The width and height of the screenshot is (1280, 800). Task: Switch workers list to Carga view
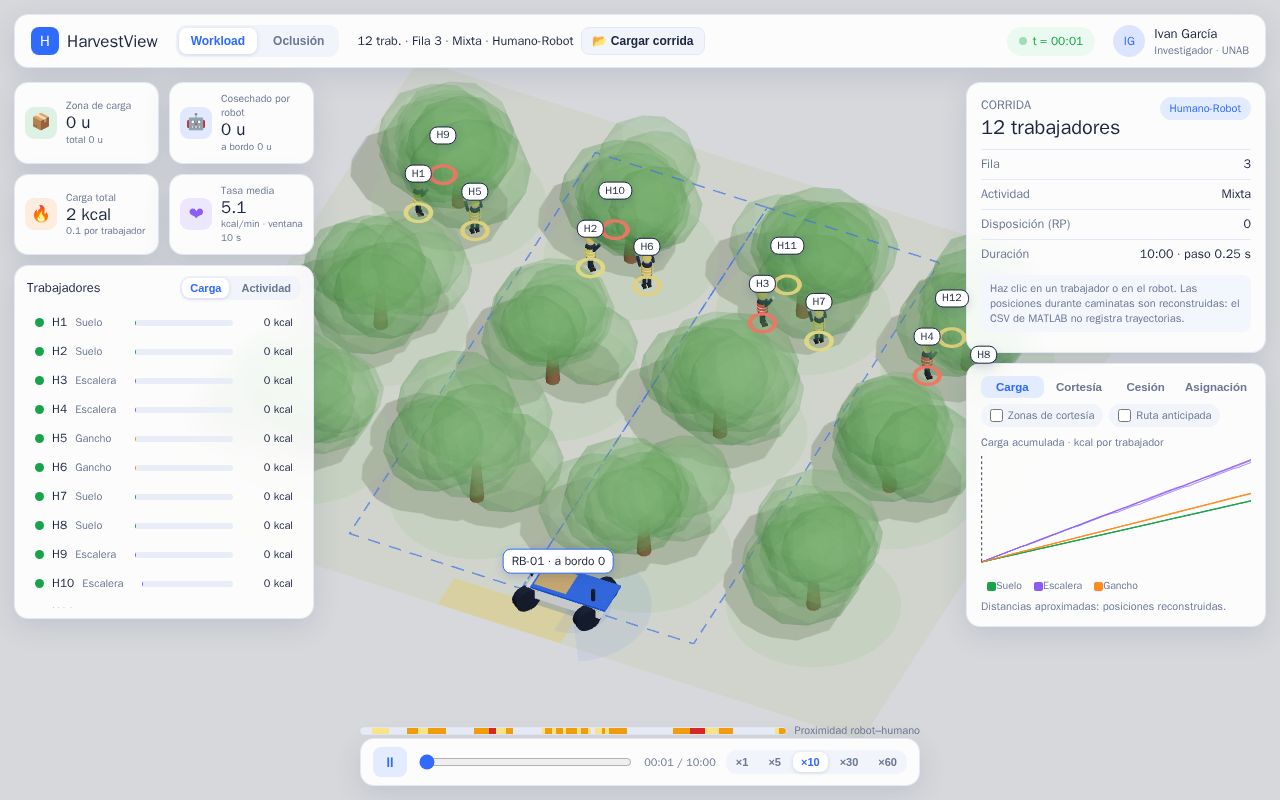(206, 288)
